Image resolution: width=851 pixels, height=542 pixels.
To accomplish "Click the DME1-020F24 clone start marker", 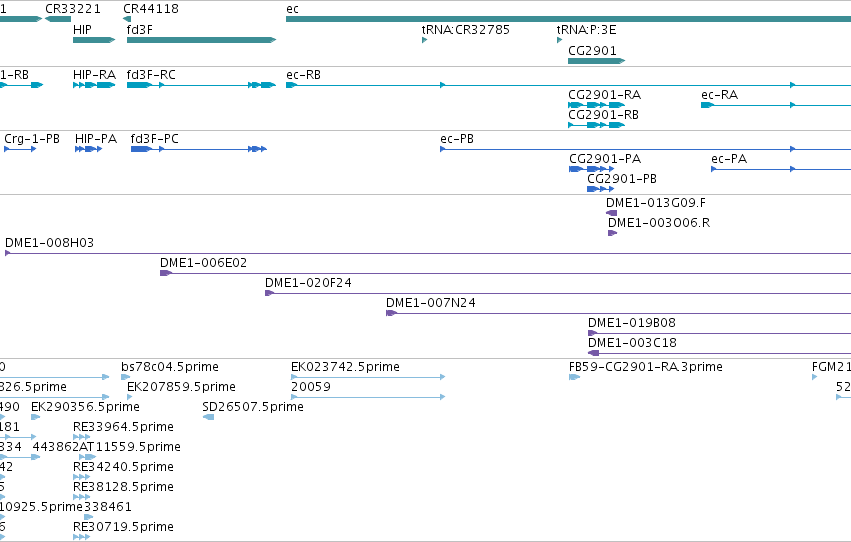I will (x=269, y=293).
